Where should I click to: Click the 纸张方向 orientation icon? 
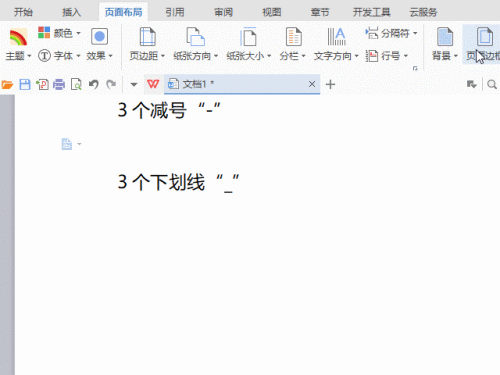195,37
